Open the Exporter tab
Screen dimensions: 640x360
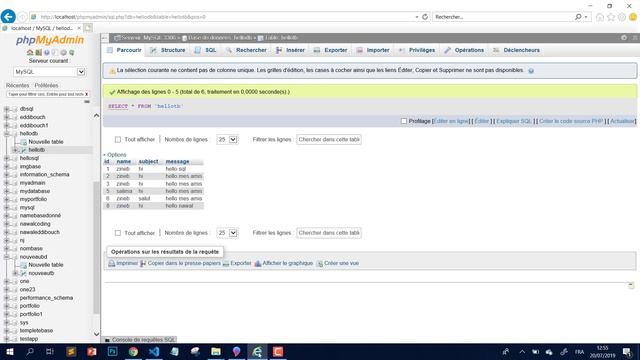(x=331, y=50)
